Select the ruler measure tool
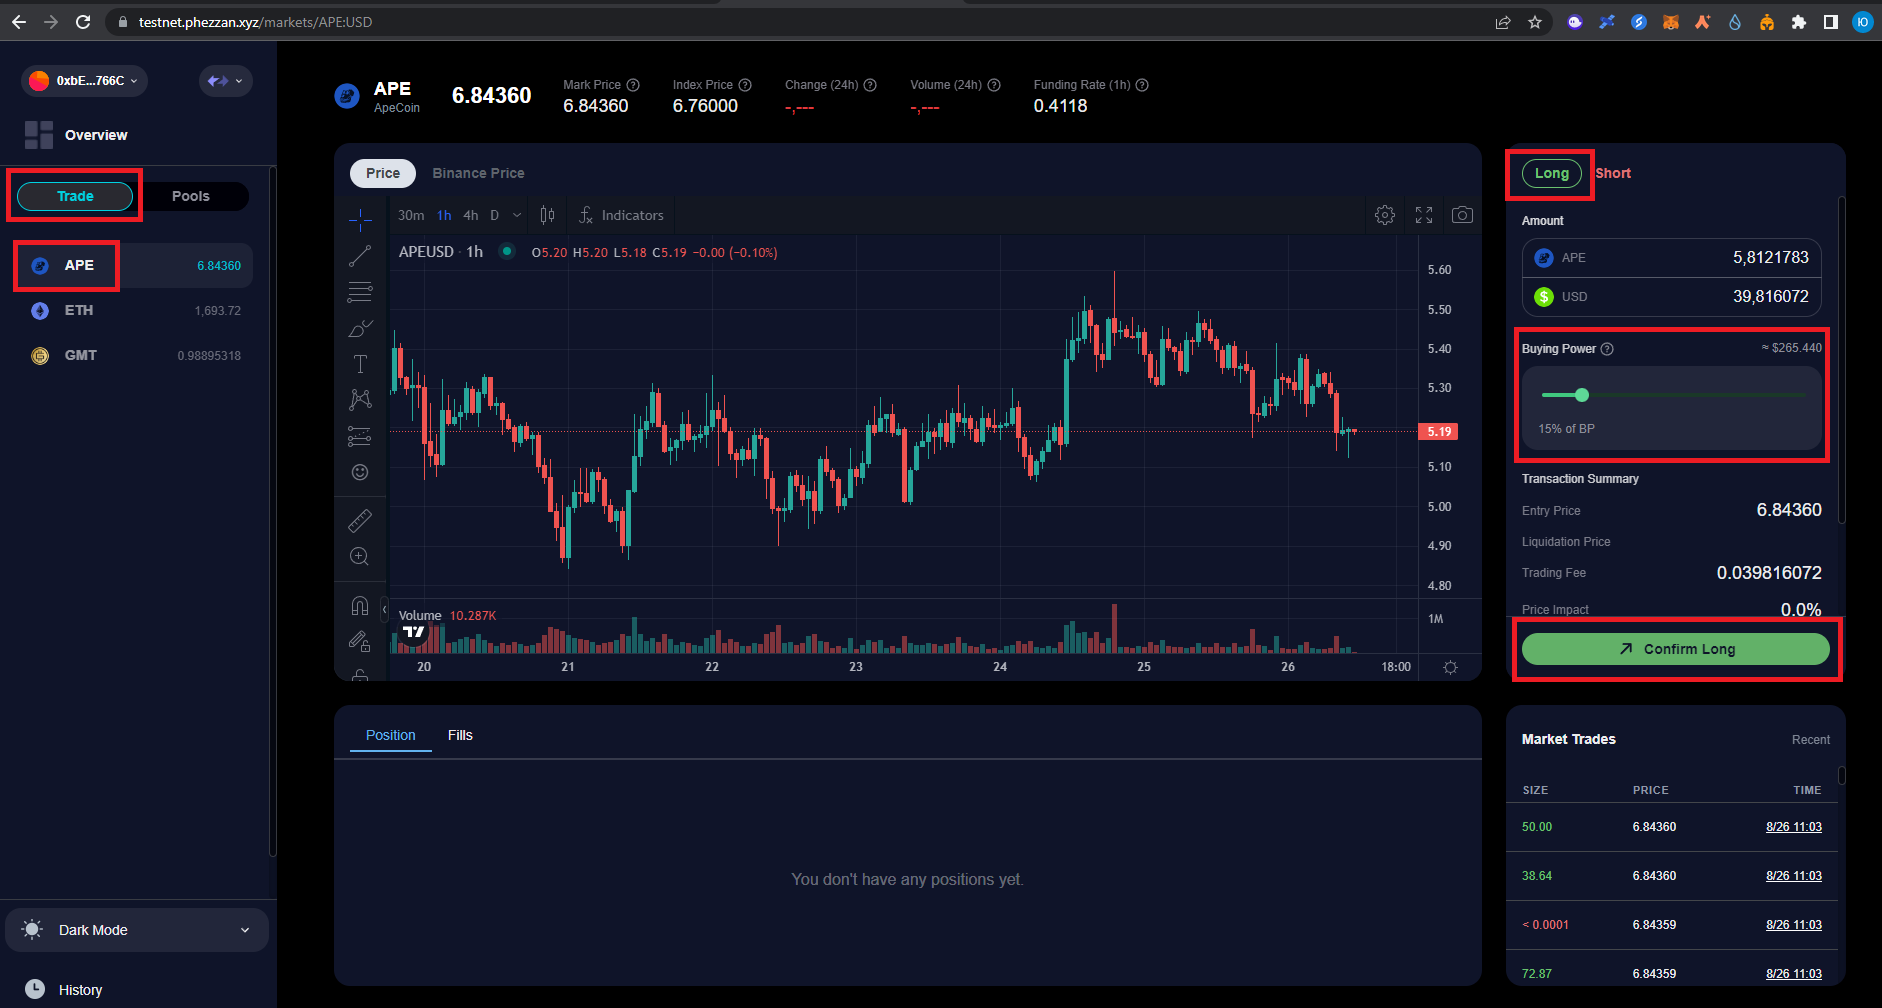1882x1008 pixels. 360,520
